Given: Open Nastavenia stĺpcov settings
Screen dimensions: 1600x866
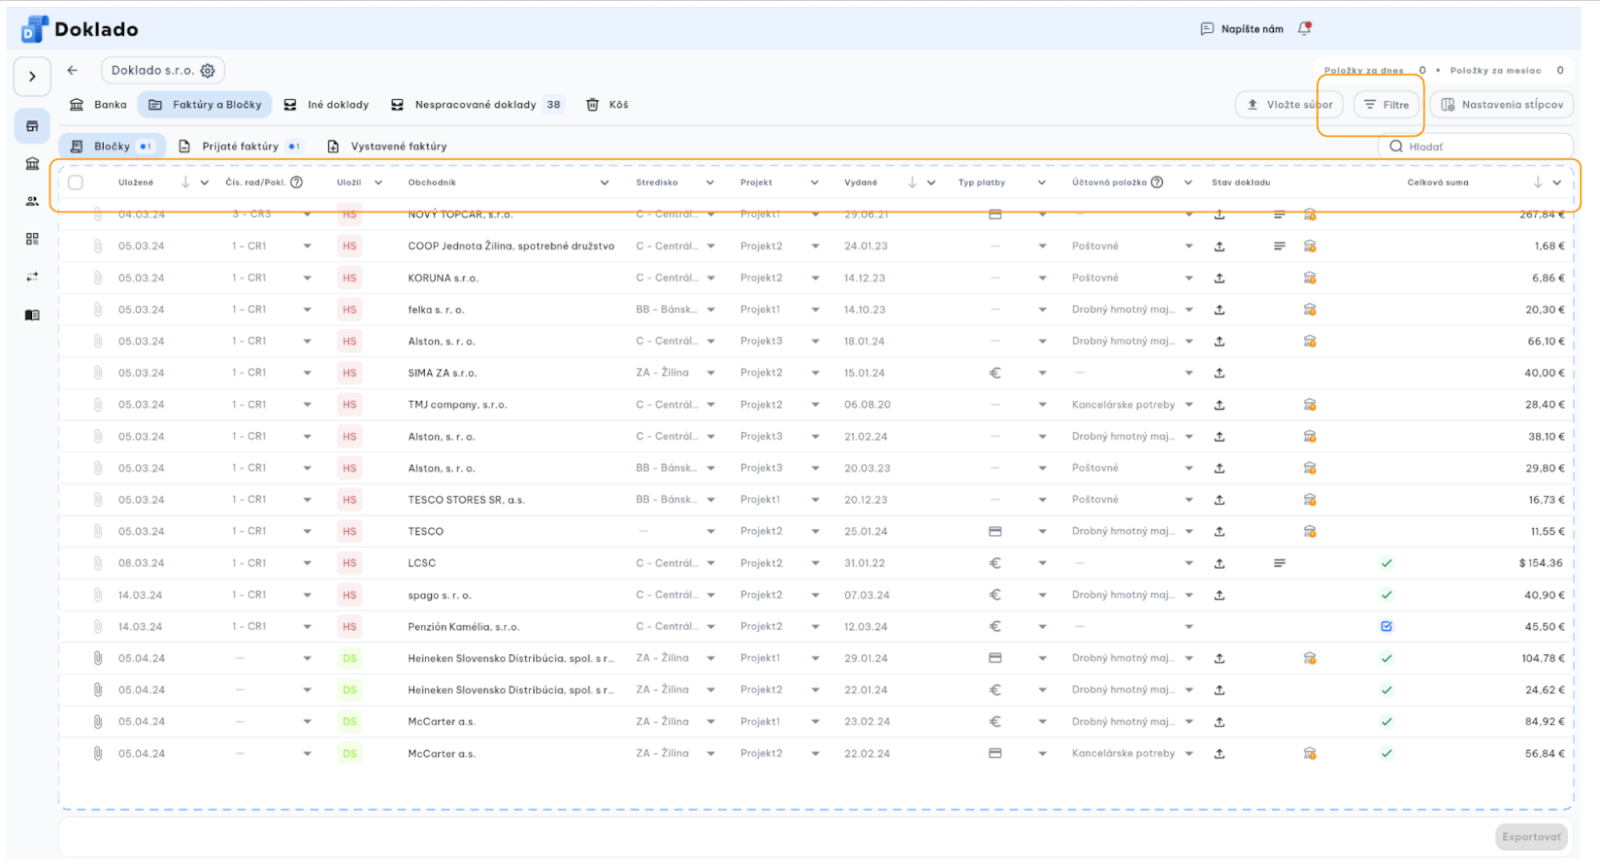Looking at the screenshot, I should (1502, 104).
